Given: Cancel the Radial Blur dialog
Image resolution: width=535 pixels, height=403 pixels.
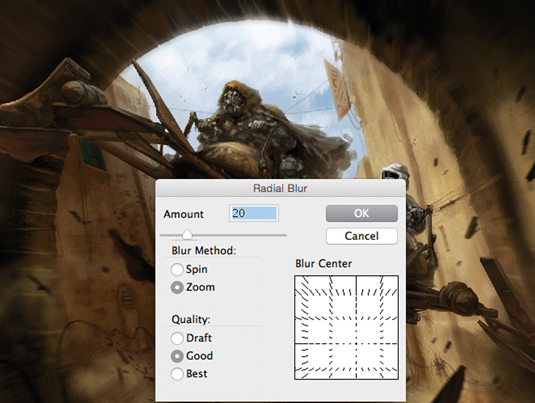Looking at the screenshot, I should (362, 236).
